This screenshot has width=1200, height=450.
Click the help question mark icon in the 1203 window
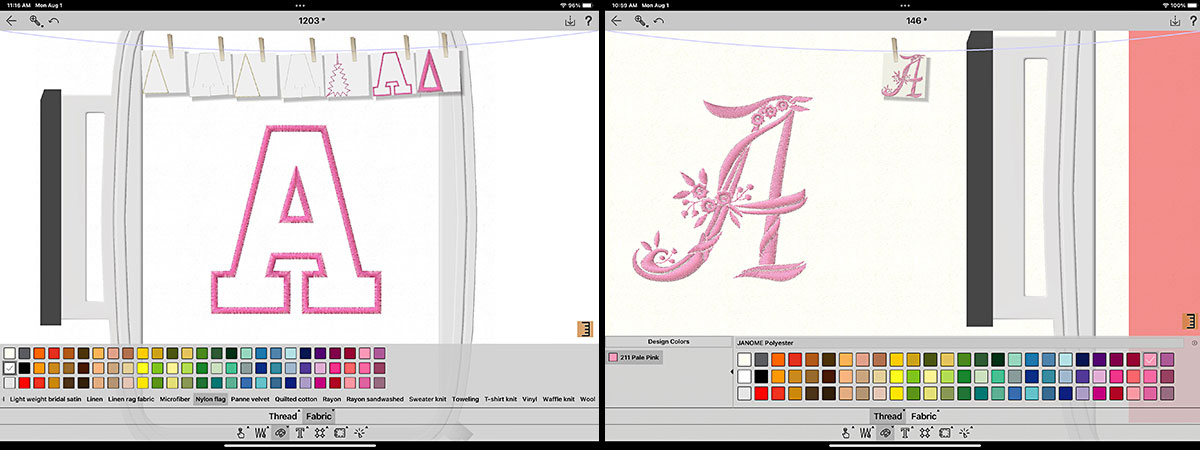588,20
